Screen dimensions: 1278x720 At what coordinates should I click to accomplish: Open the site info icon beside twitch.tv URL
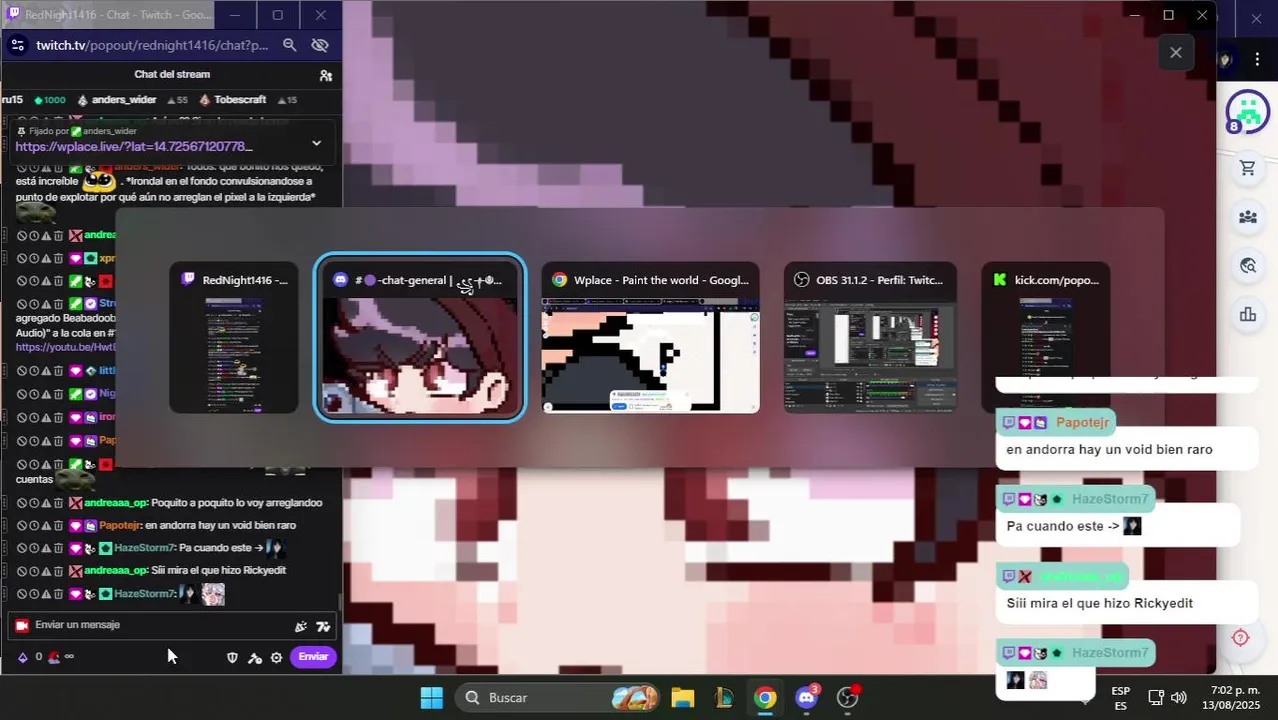(x=17, y=45)
